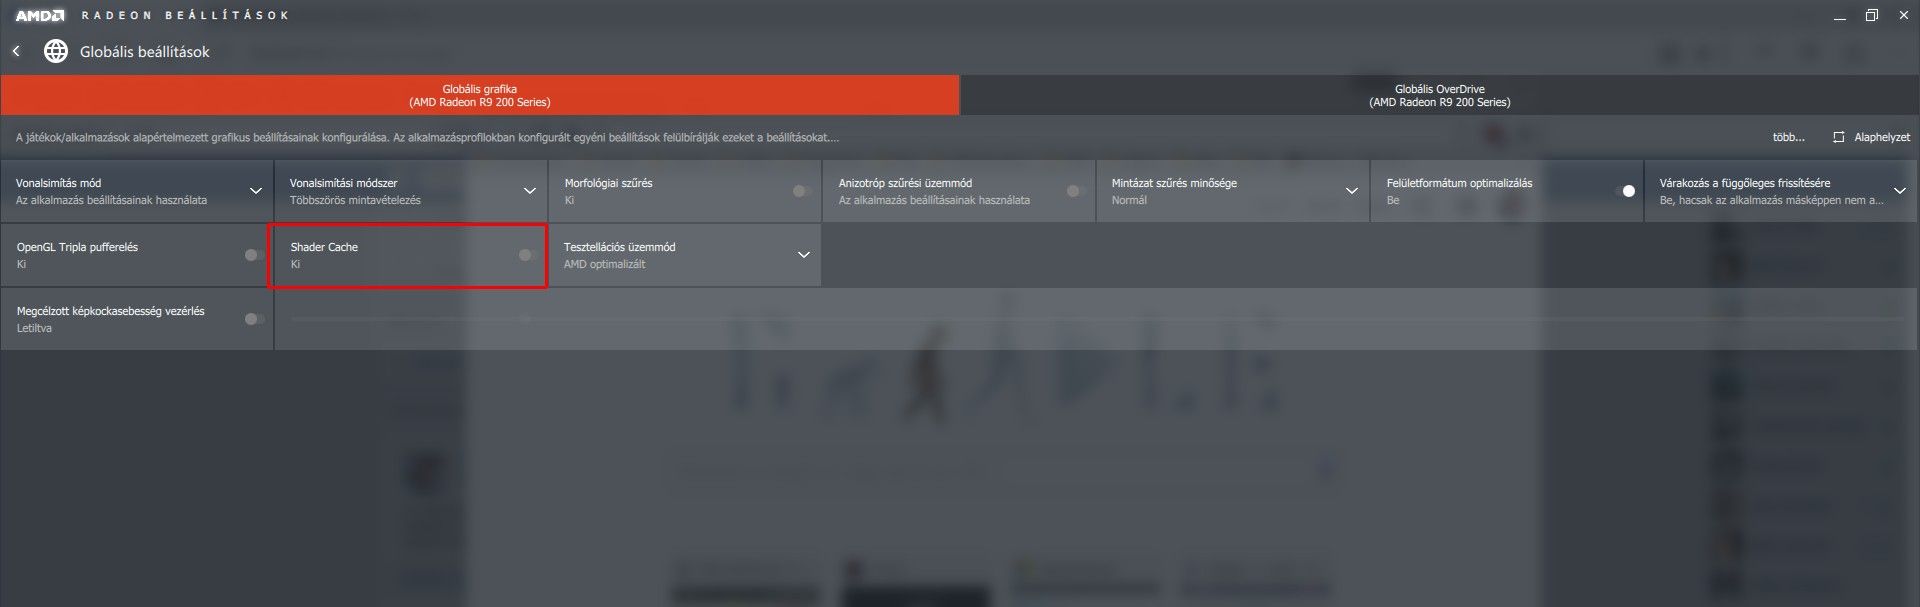This screenshot has width=1920, height=607.
Task: Click the frame rate target slider
Action: click(1096, 319)
